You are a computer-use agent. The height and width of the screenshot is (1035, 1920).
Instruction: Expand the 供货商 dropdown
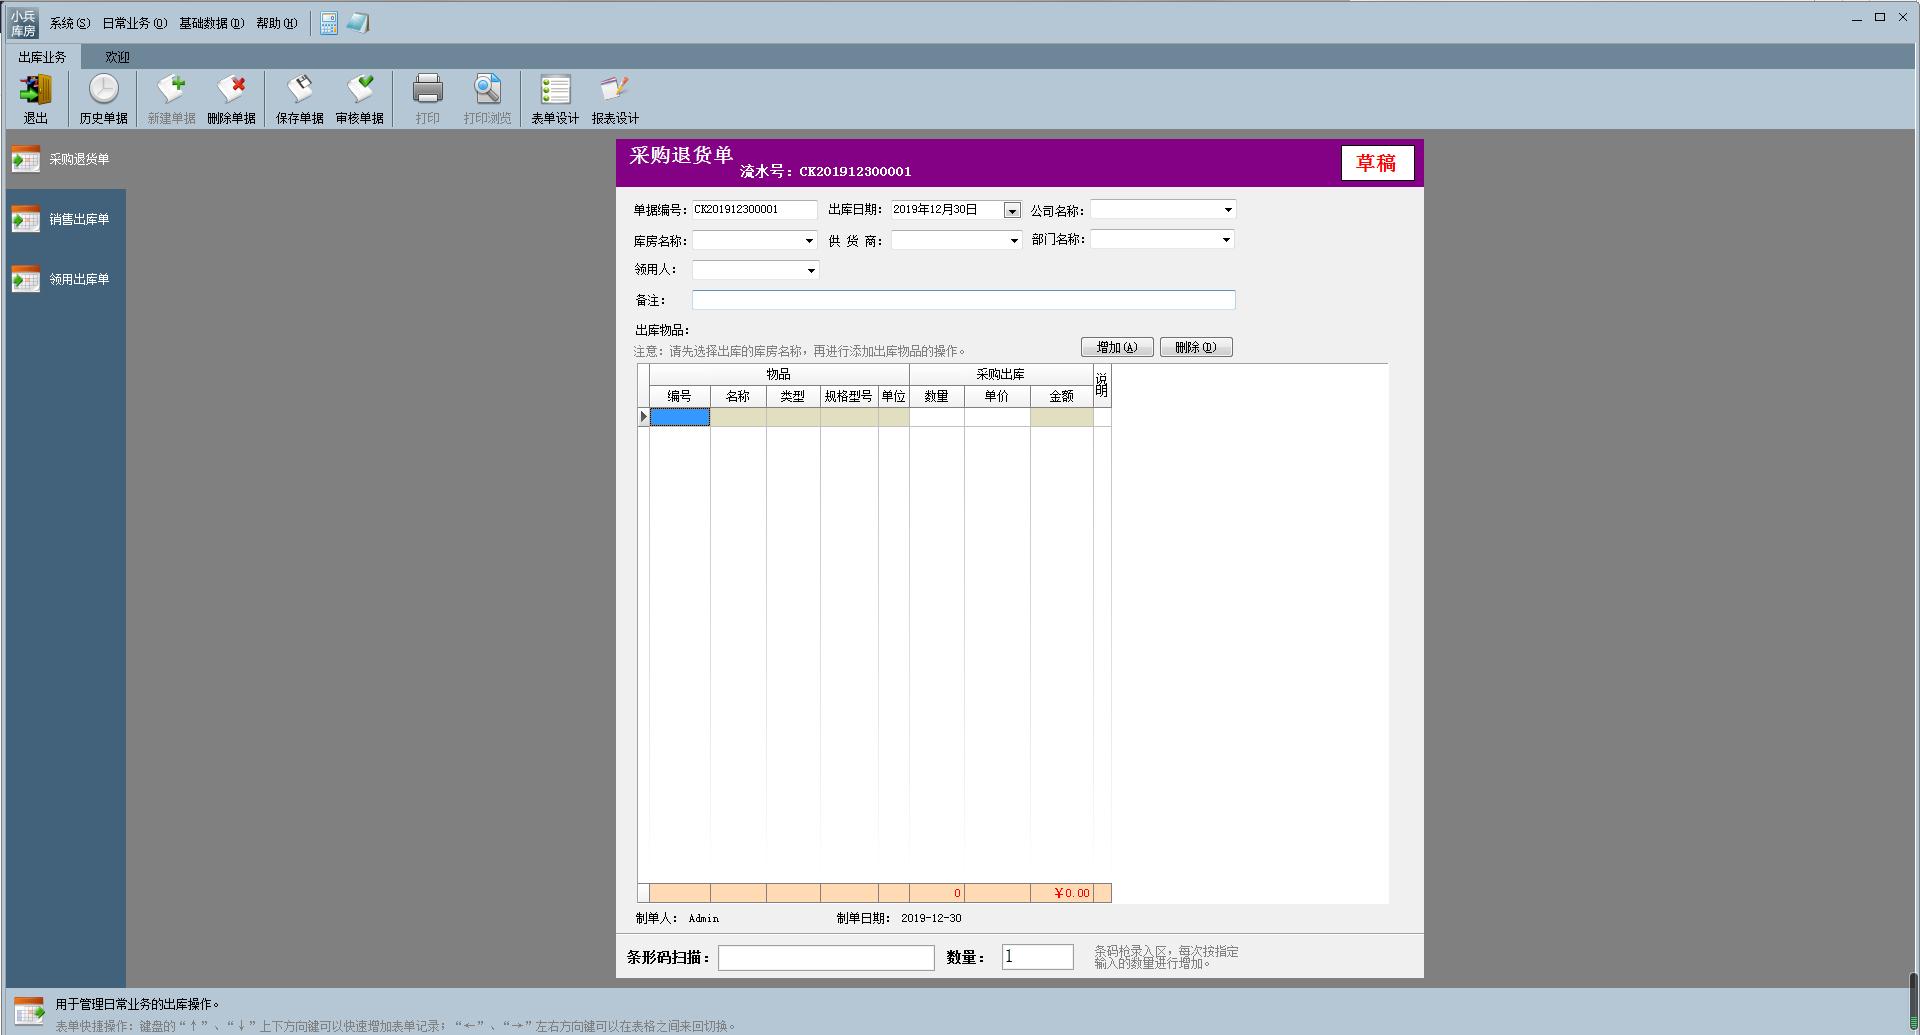tap(1013, 241)
